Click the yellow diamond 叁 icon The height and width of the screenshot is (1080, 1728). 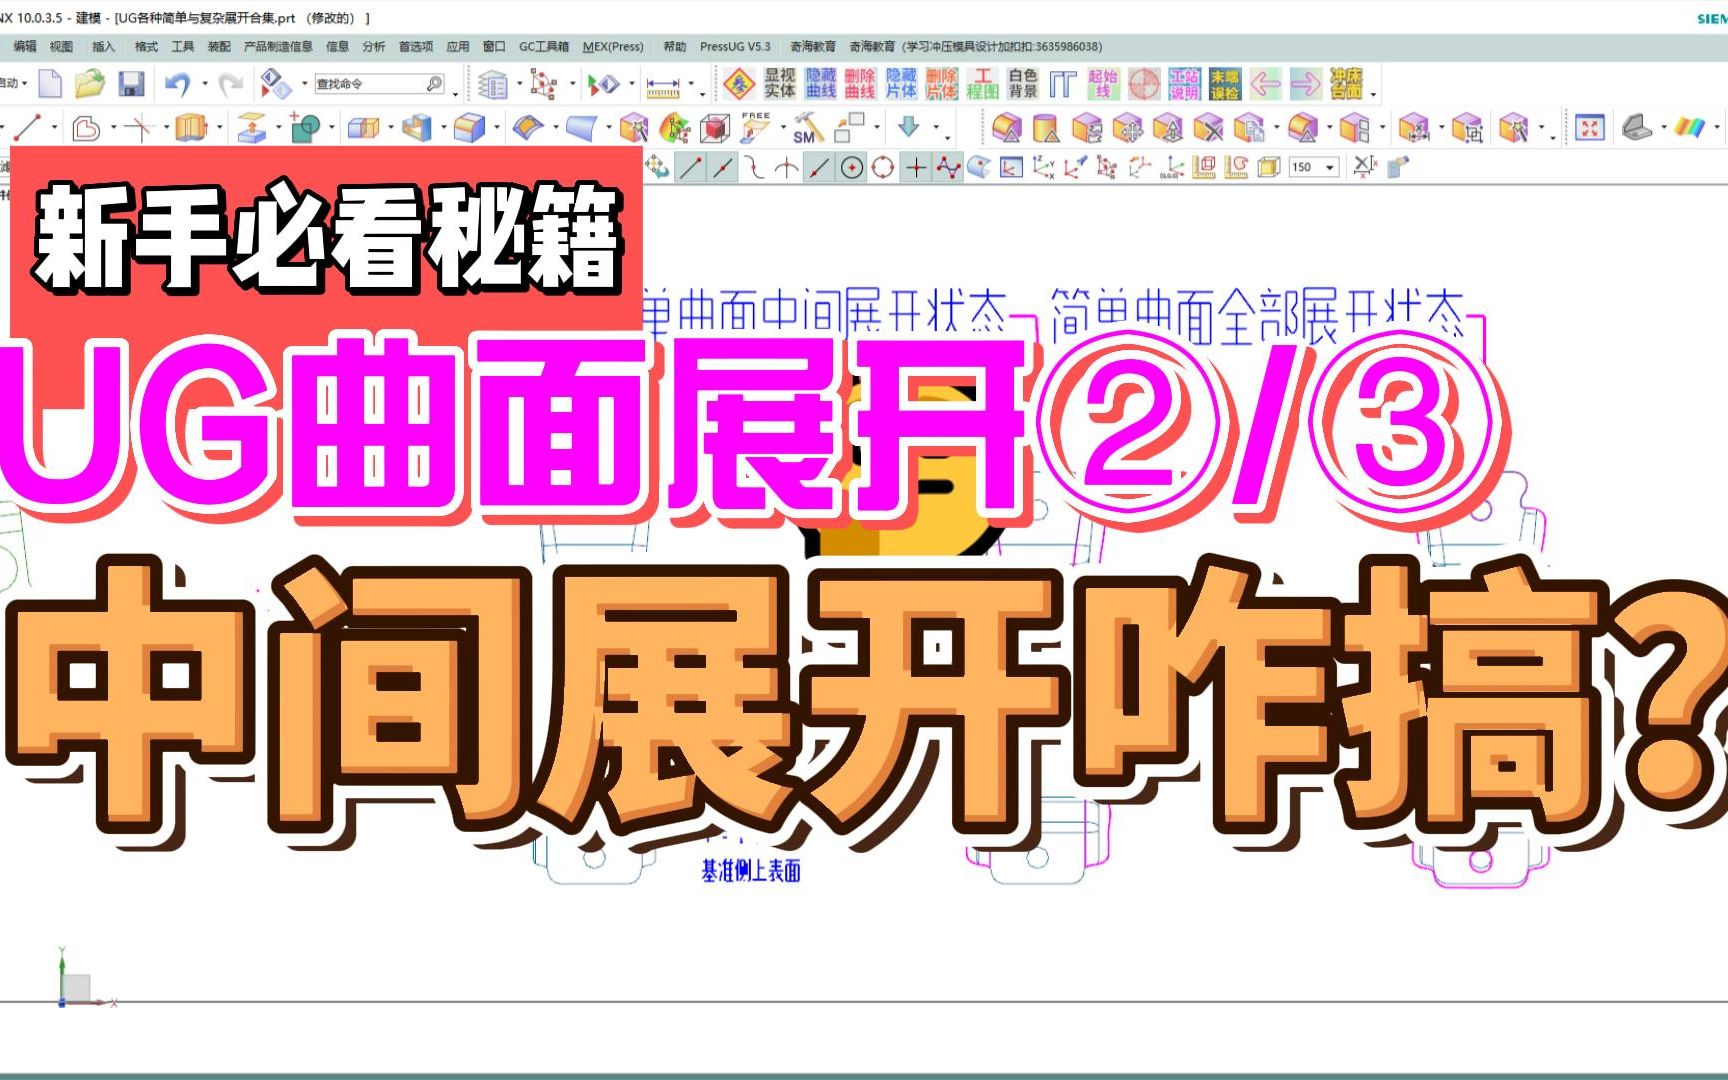[x=739, y=84]
